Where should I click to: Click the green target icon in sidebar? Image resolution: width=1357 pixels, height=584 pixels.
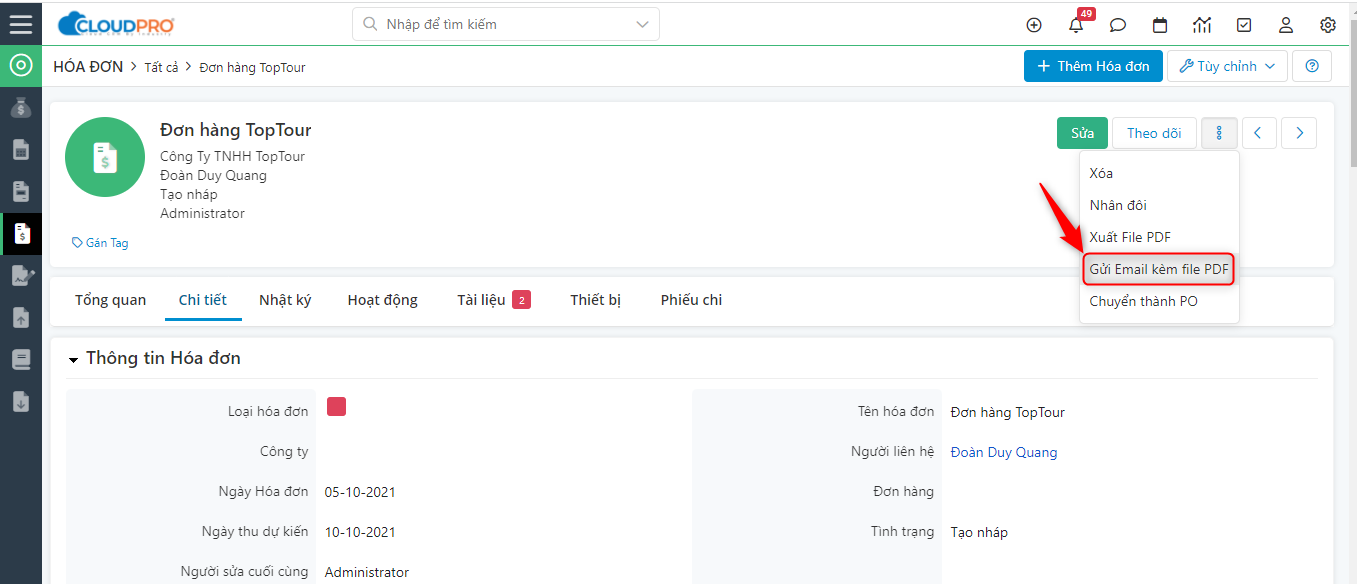(x=21, y=66)
